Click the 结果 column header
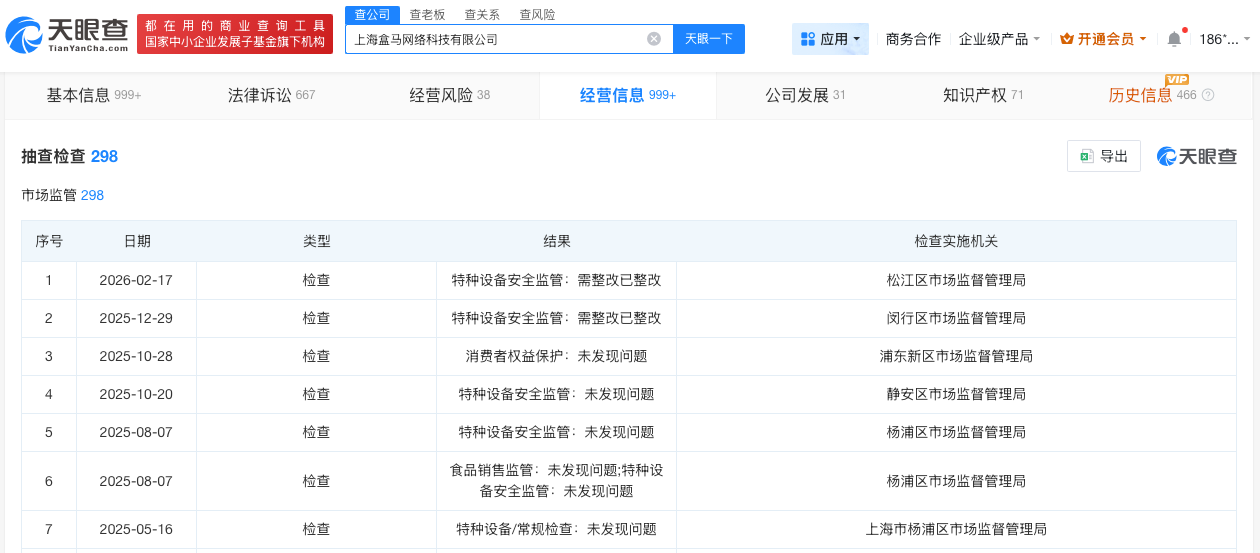The width and height of the screenshot is (1260, 553). [557, 241]
